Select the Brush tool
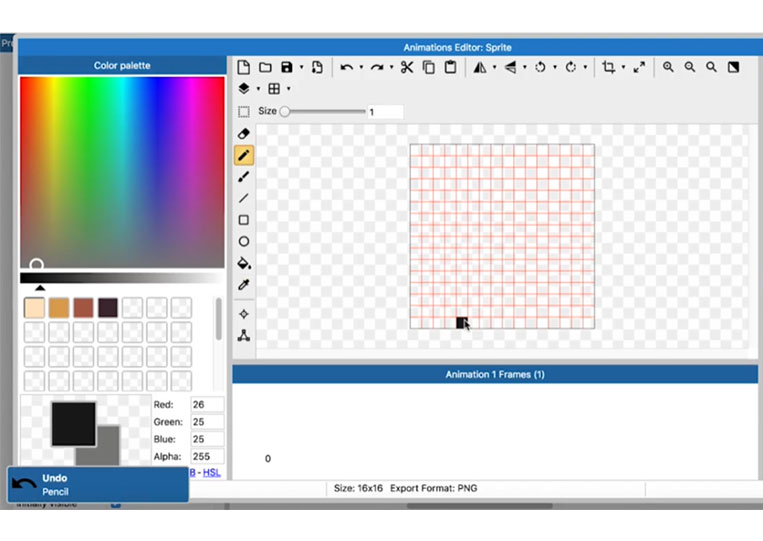The image size is (763, 541). pos(244,177)
